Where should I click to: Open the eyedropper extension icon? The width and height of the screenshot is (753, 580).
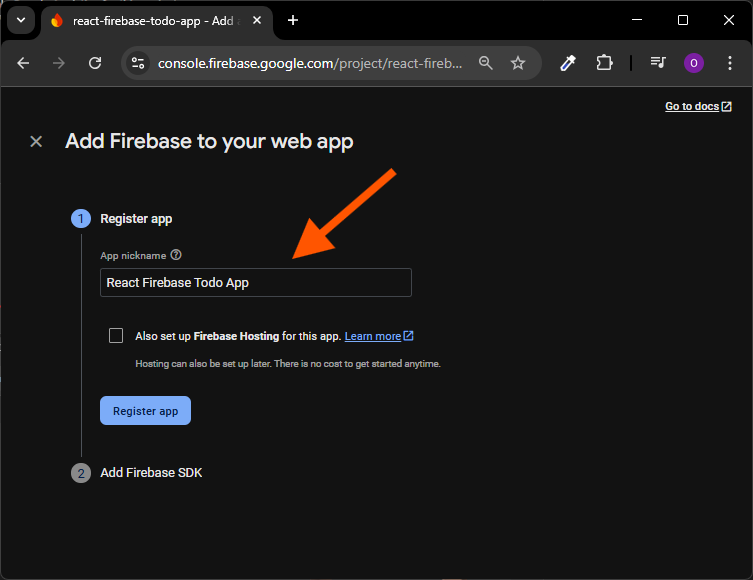tap(568, 63)
